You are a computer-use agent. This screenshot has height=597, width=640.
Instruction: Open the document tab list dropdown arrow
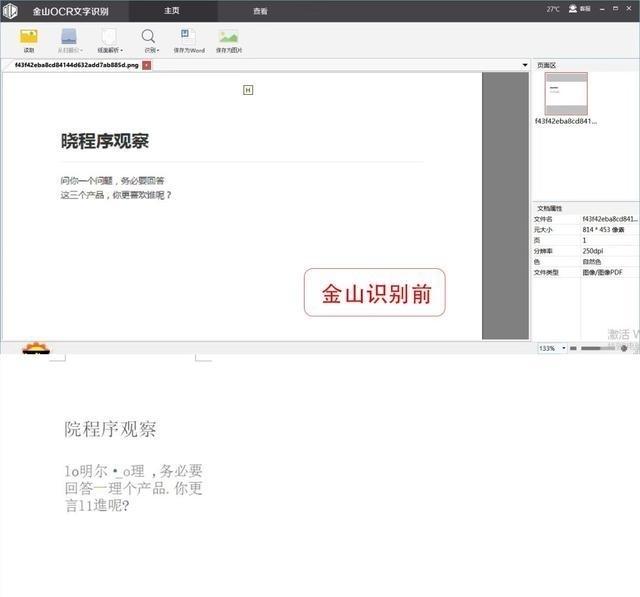click(525, 65)
